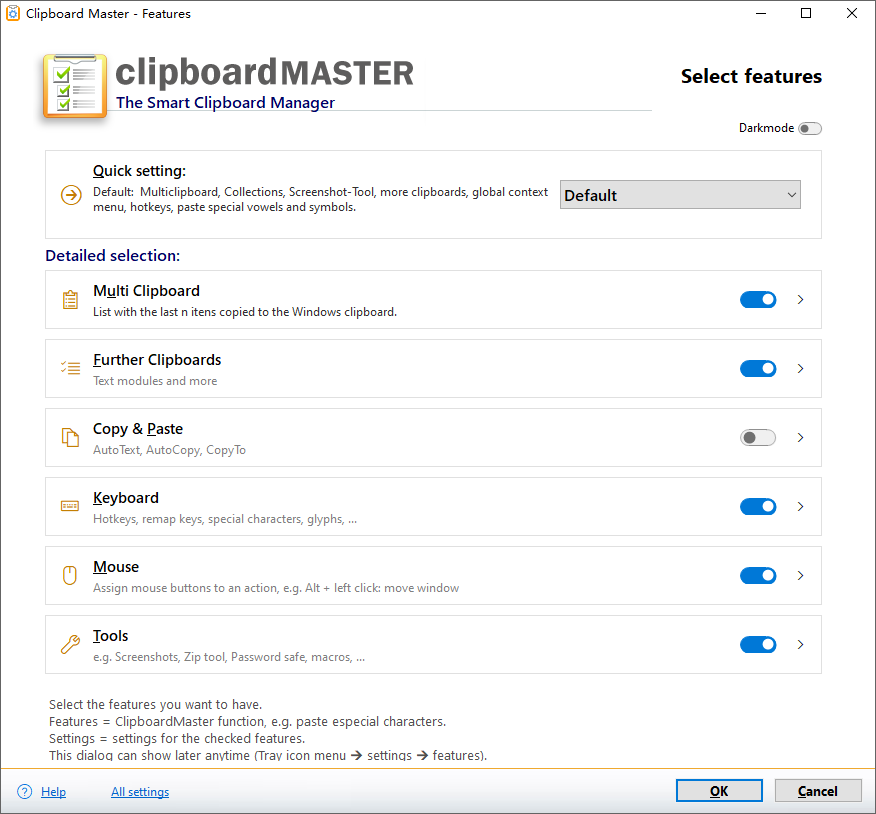Viewport: 876px width, 814px height.
Task: Expand Tools settings chevron
Action: [x=800, y=645]
